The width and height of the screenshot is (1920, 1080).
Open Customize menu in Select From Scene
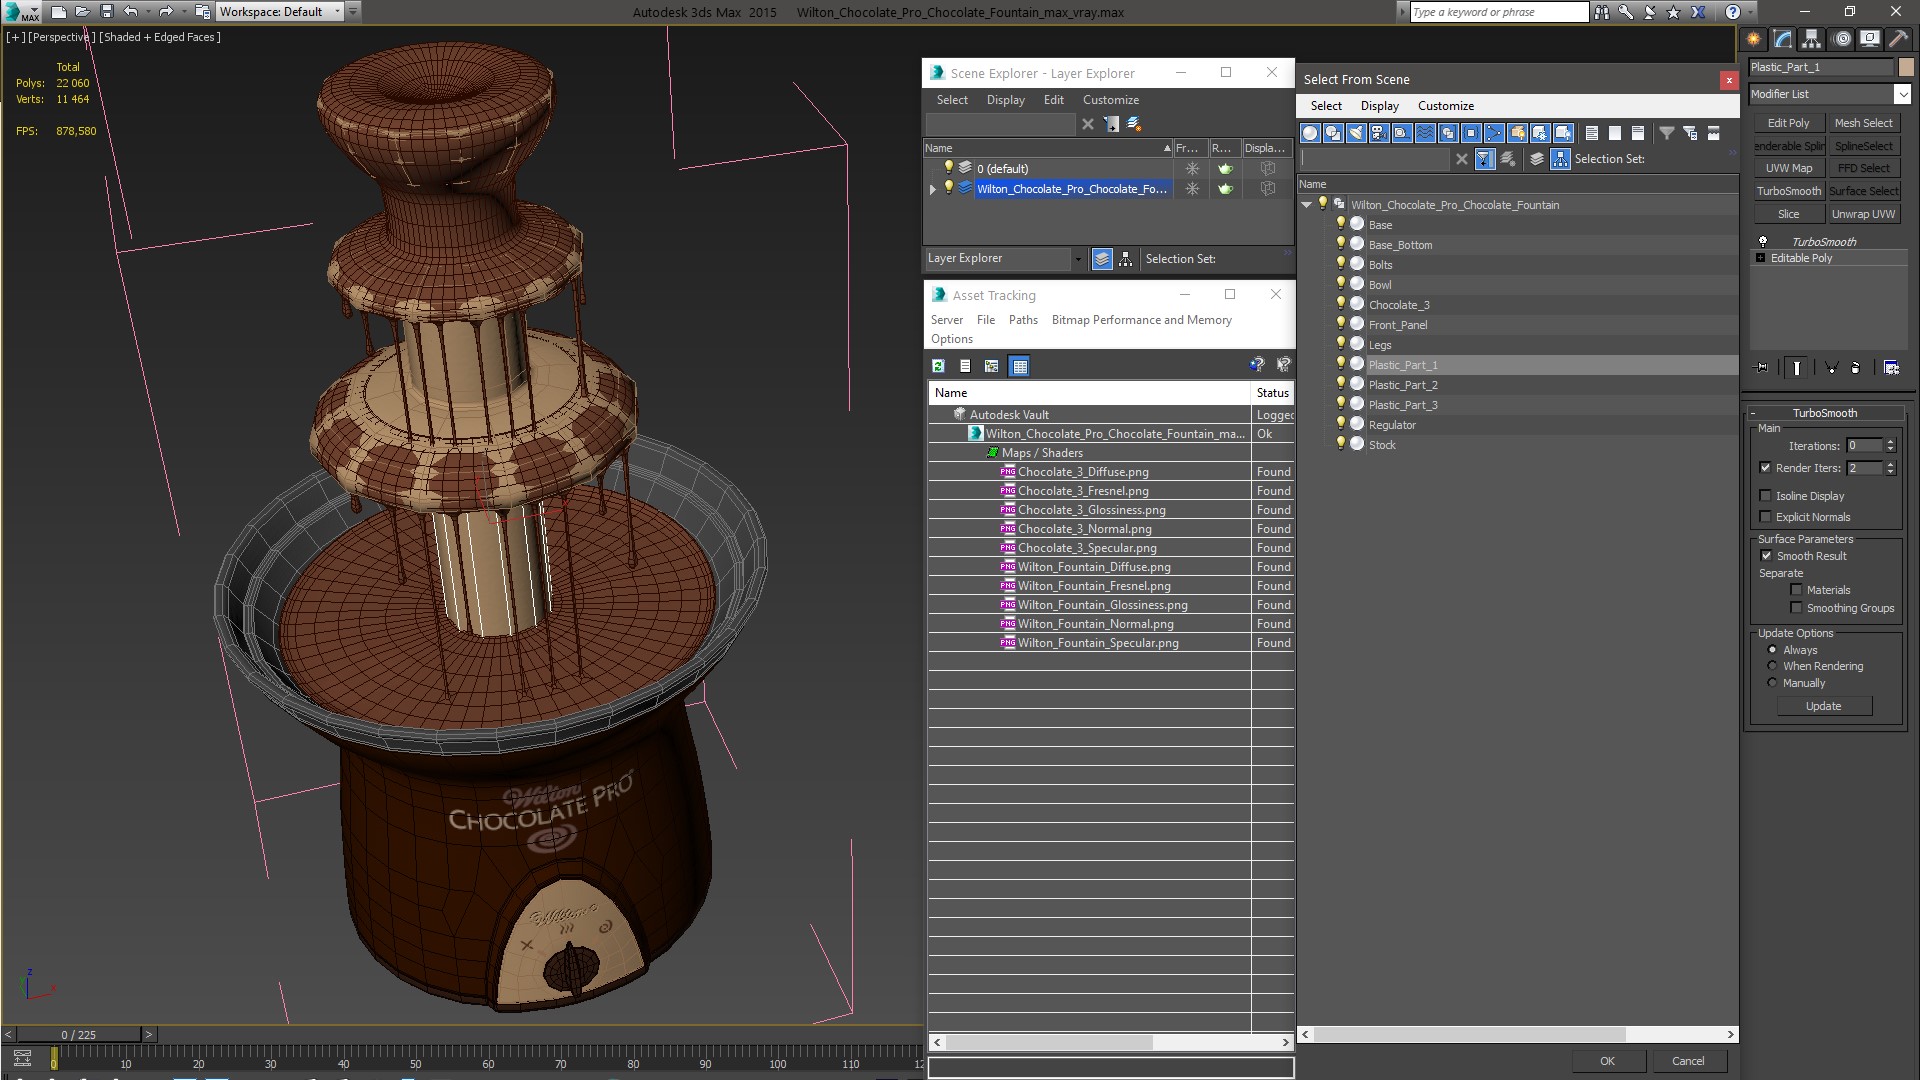tap(1445, 106)
